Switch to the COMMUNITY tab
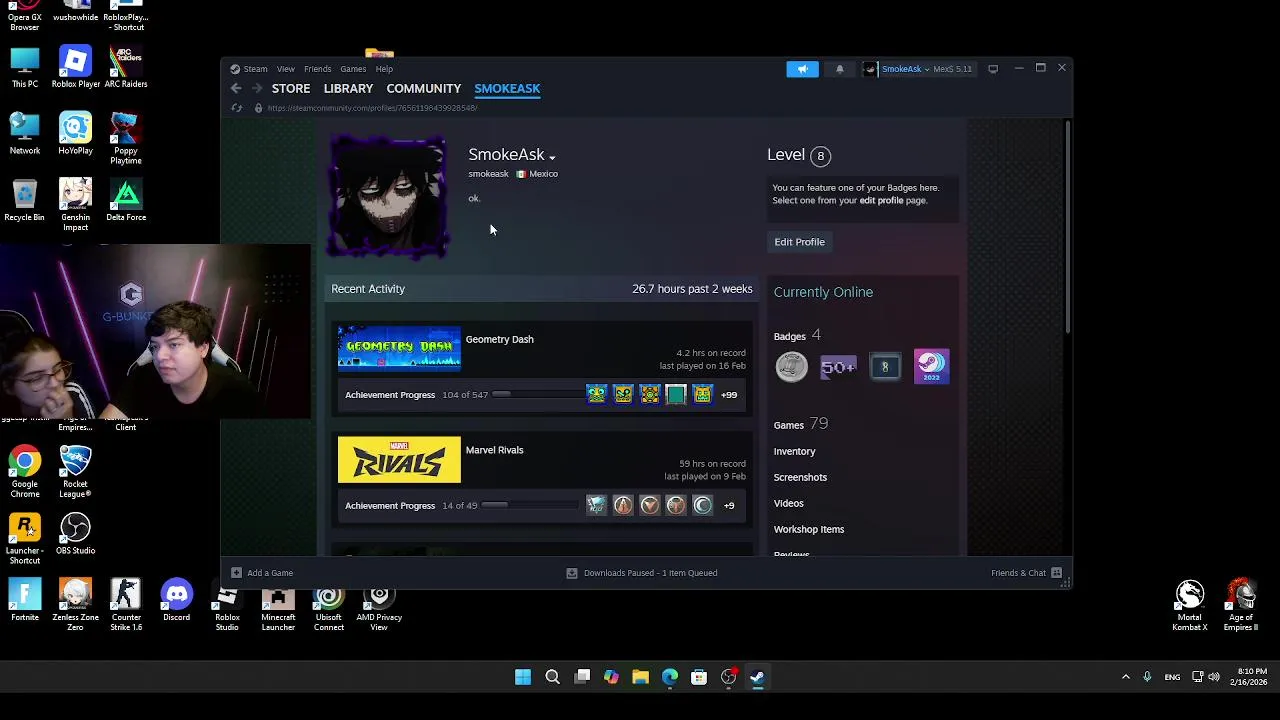The width and height of the screenshot is (1280, 720). (x=424, y=89)
